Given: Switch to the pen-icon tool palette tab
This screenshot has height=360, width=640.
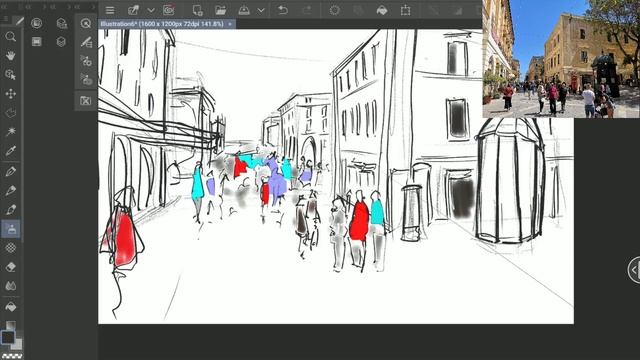Looking at the screenshot, I should (19, 20).
